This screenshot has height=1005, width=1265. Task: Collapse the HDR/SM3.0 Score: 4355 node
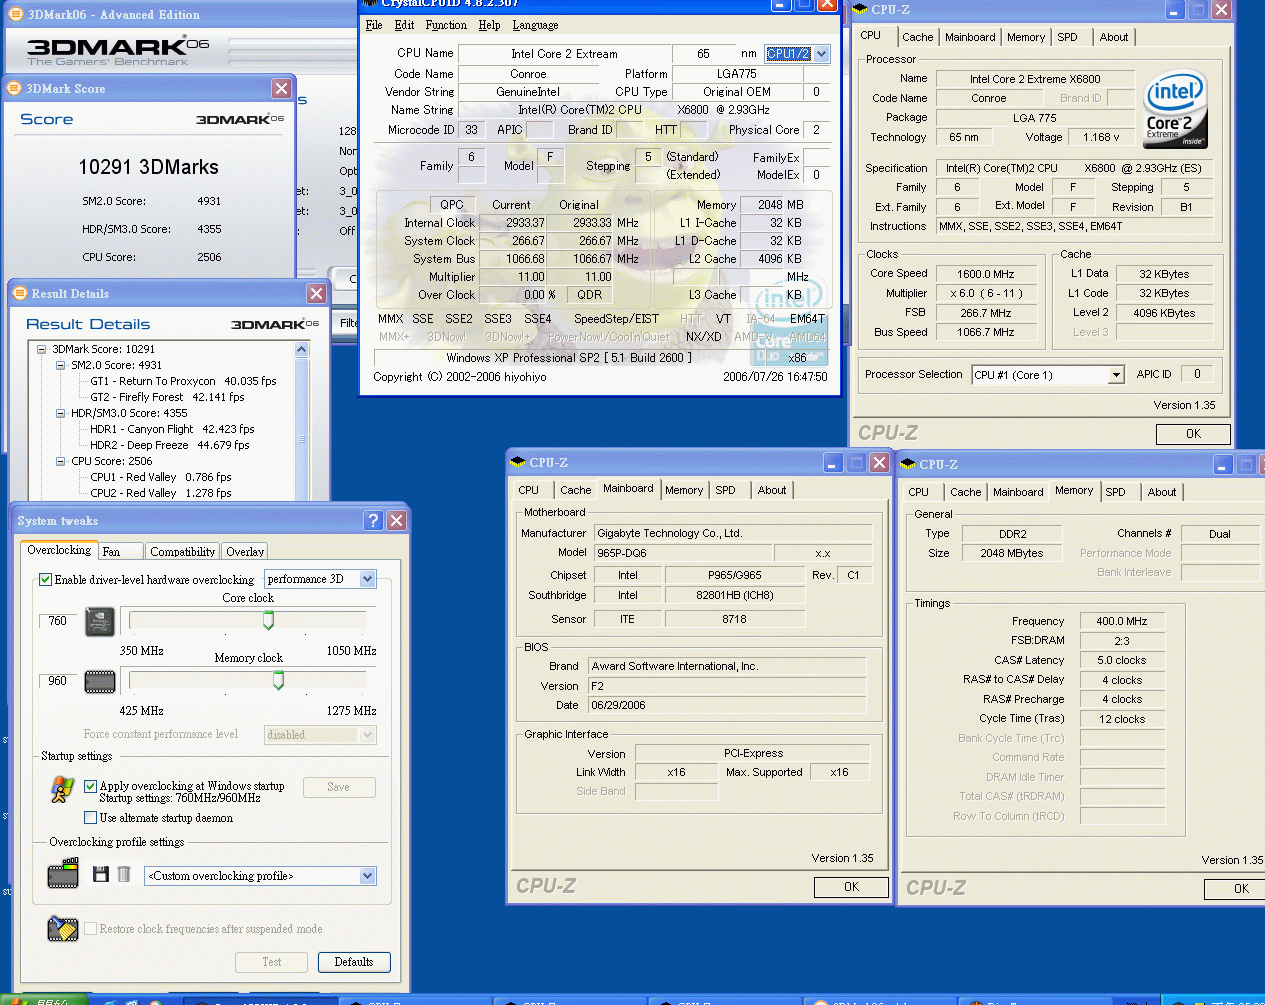[x=60, y=413]
